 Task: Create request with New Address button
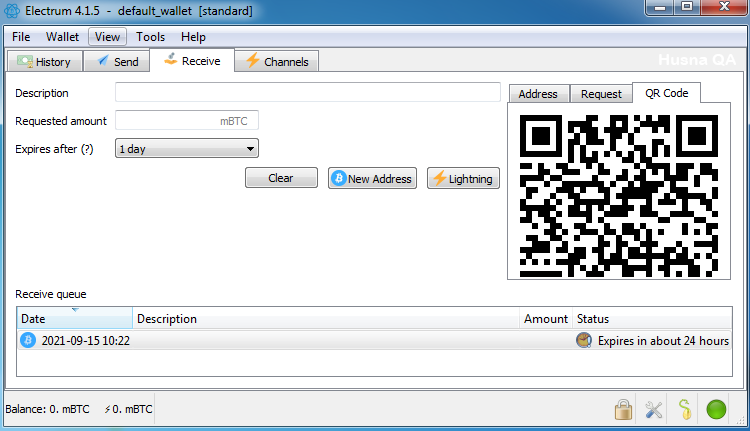tap(372, 178)
